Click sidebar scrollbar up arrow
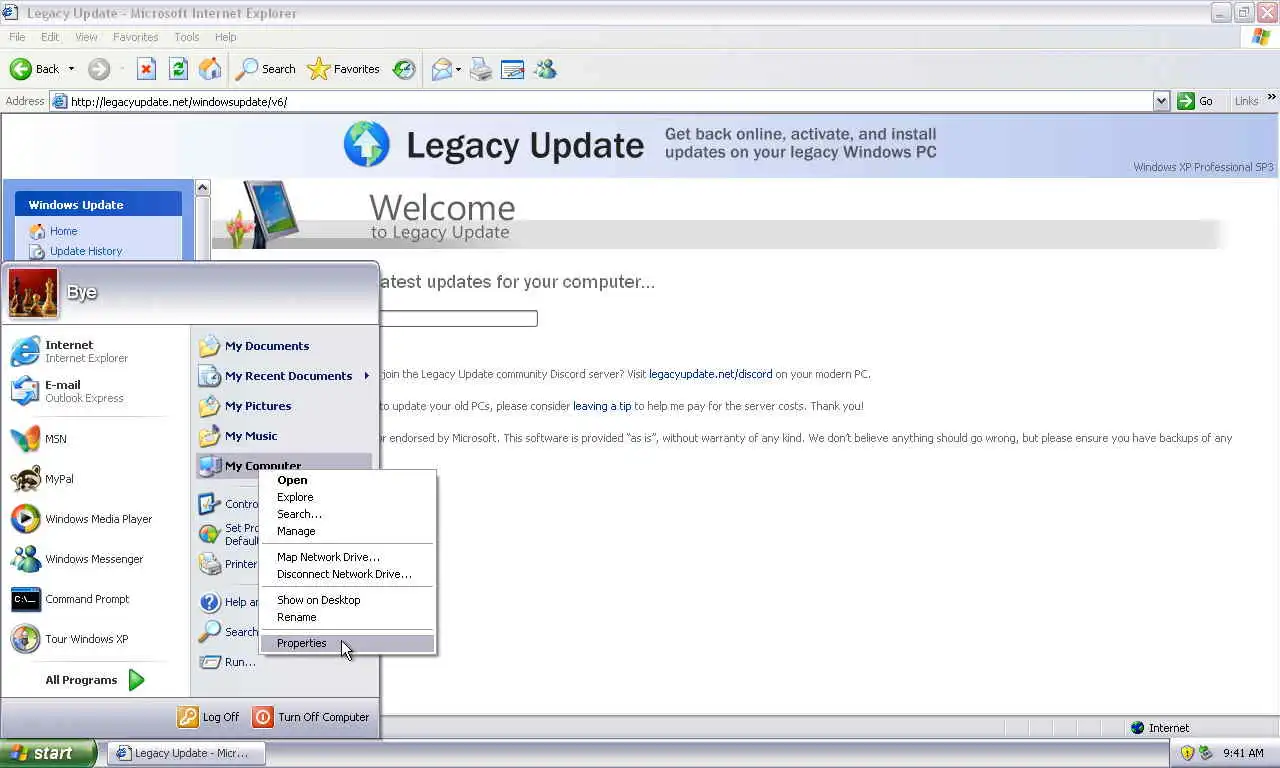Viewport: 1280px width, 768px height. [x=203, y=188]
